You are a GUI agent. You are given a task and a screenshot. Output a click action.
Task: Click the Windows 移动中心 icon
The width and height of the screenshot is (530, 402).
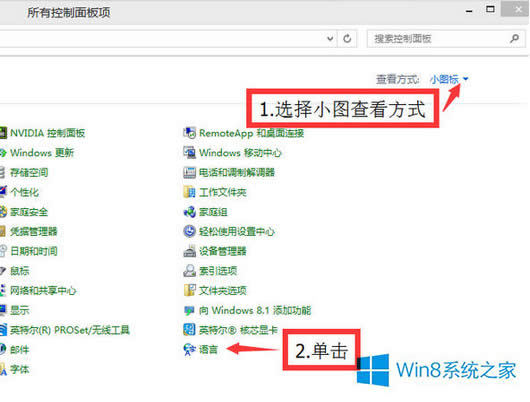[189, 152]
